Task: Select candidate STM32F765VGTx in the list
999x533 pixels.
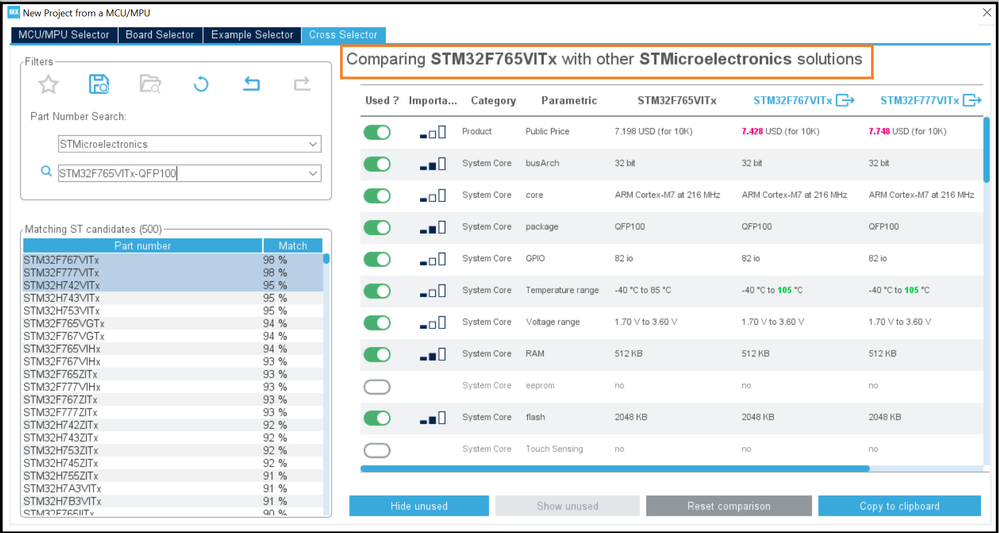Action: tap(173, 323)
